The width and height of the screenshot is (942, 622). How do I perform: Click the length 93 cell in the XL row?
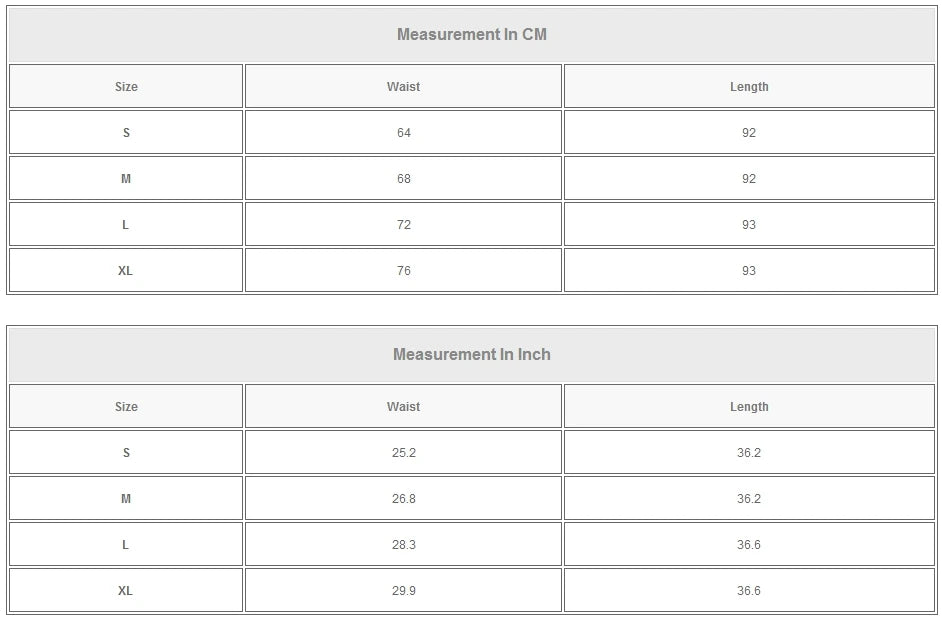point(749,271)
